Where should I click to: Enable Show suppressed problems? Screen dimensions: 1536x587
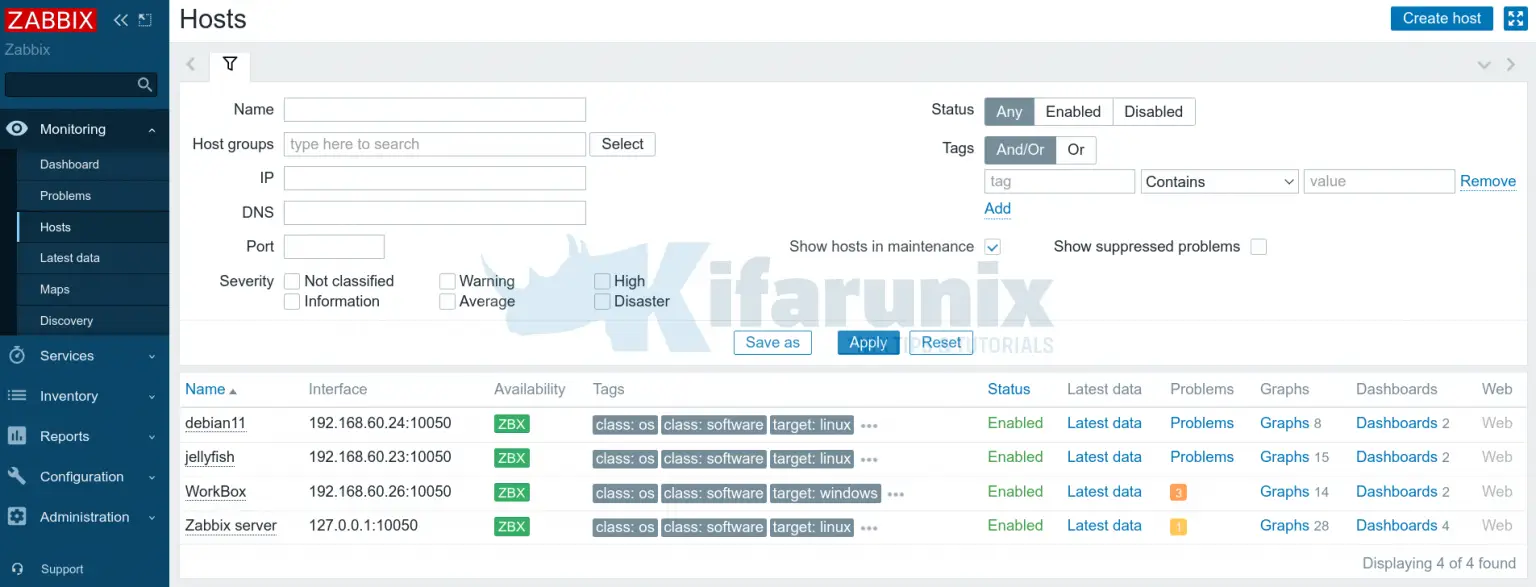(1258, 246)
